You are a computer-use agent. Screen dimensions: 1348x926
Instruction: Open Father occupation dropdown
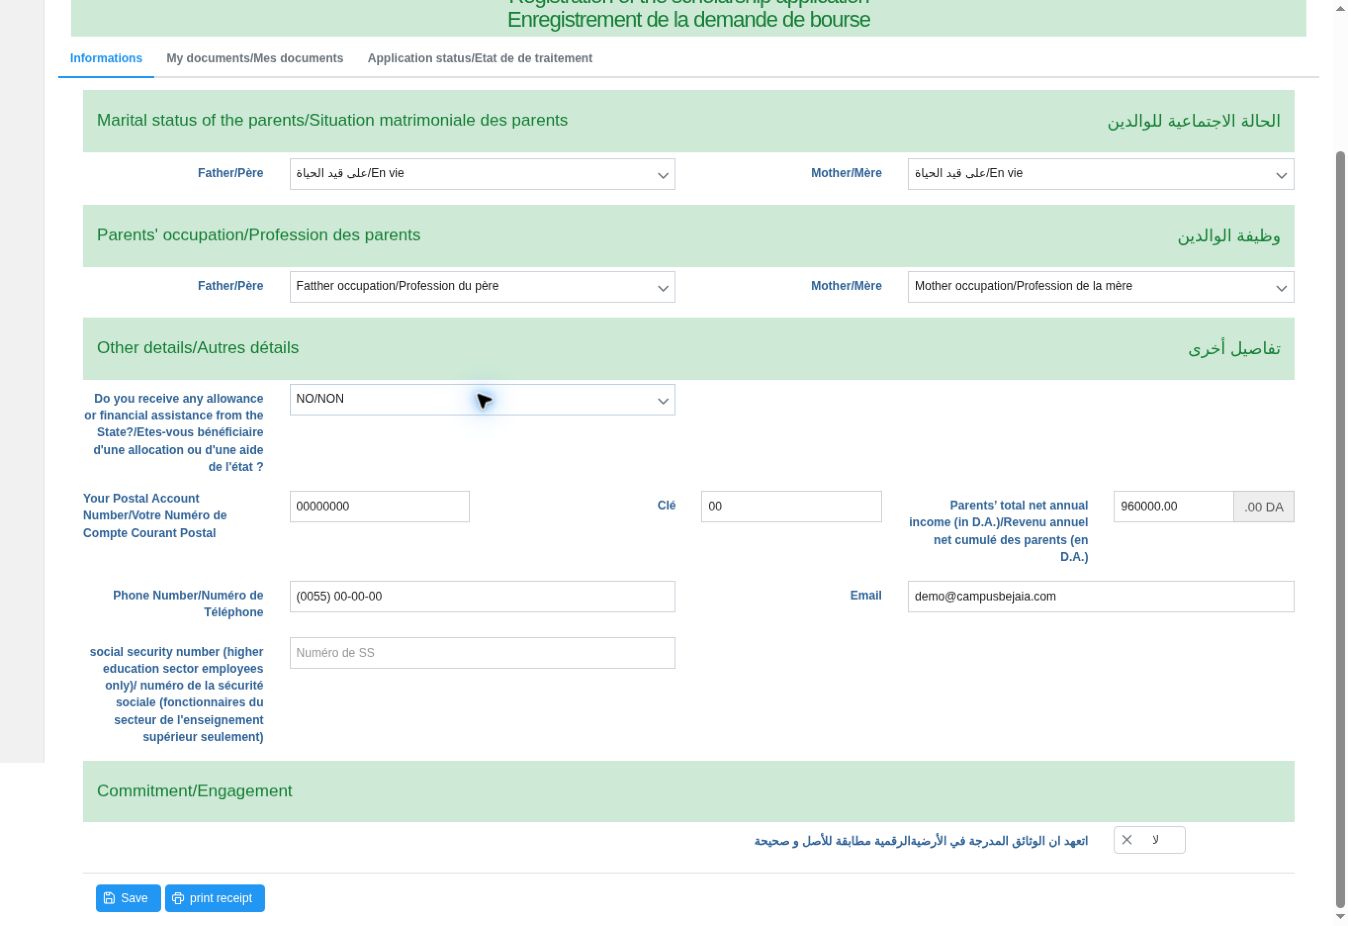(x=482, y=287)
